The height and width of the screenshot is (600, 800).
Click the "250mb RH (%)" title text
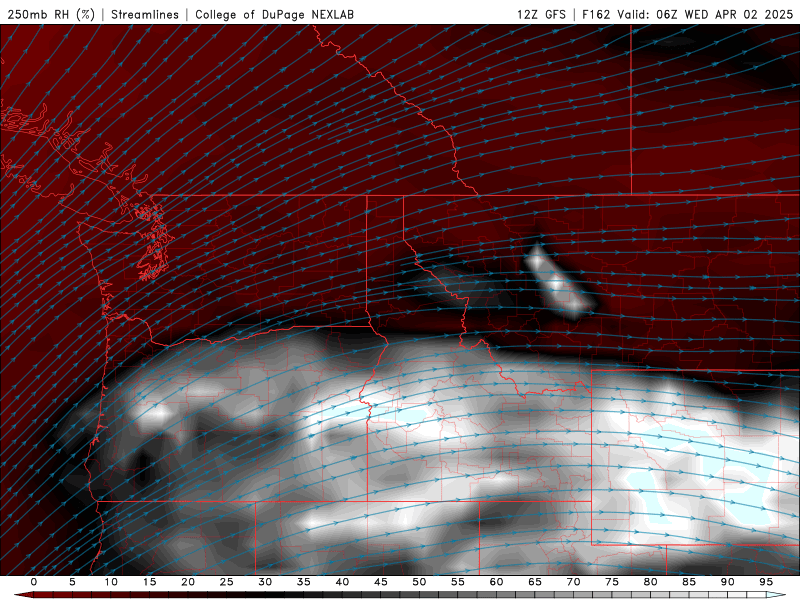click(51, 14)
